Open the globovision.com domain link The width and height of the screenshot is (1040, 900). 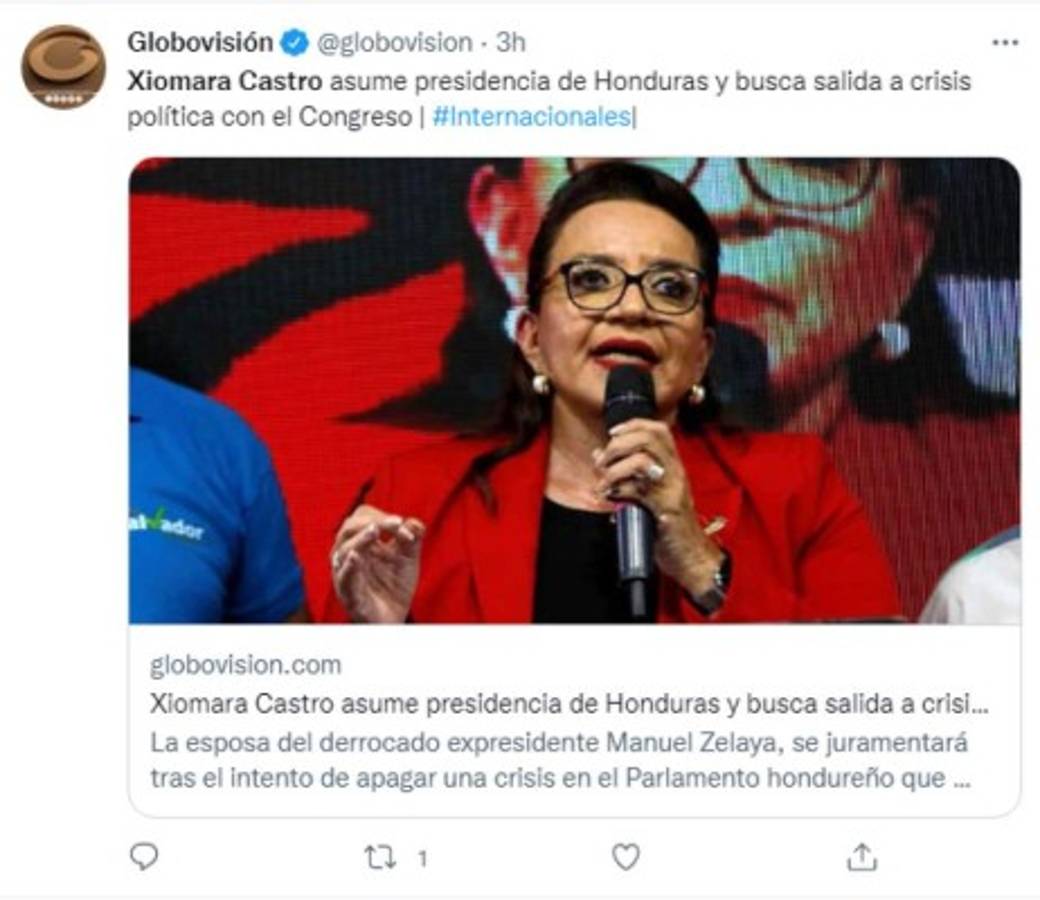click(x=245, y=665)
